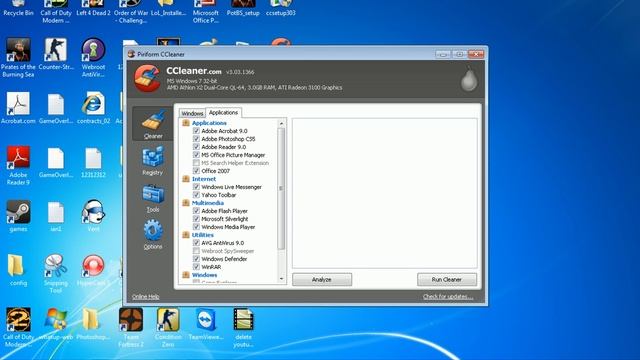Image resolution: width=640 pixels, height=360 pixels.
Task: Select the delete youtu... video file icon
Action: pos(243,327)
